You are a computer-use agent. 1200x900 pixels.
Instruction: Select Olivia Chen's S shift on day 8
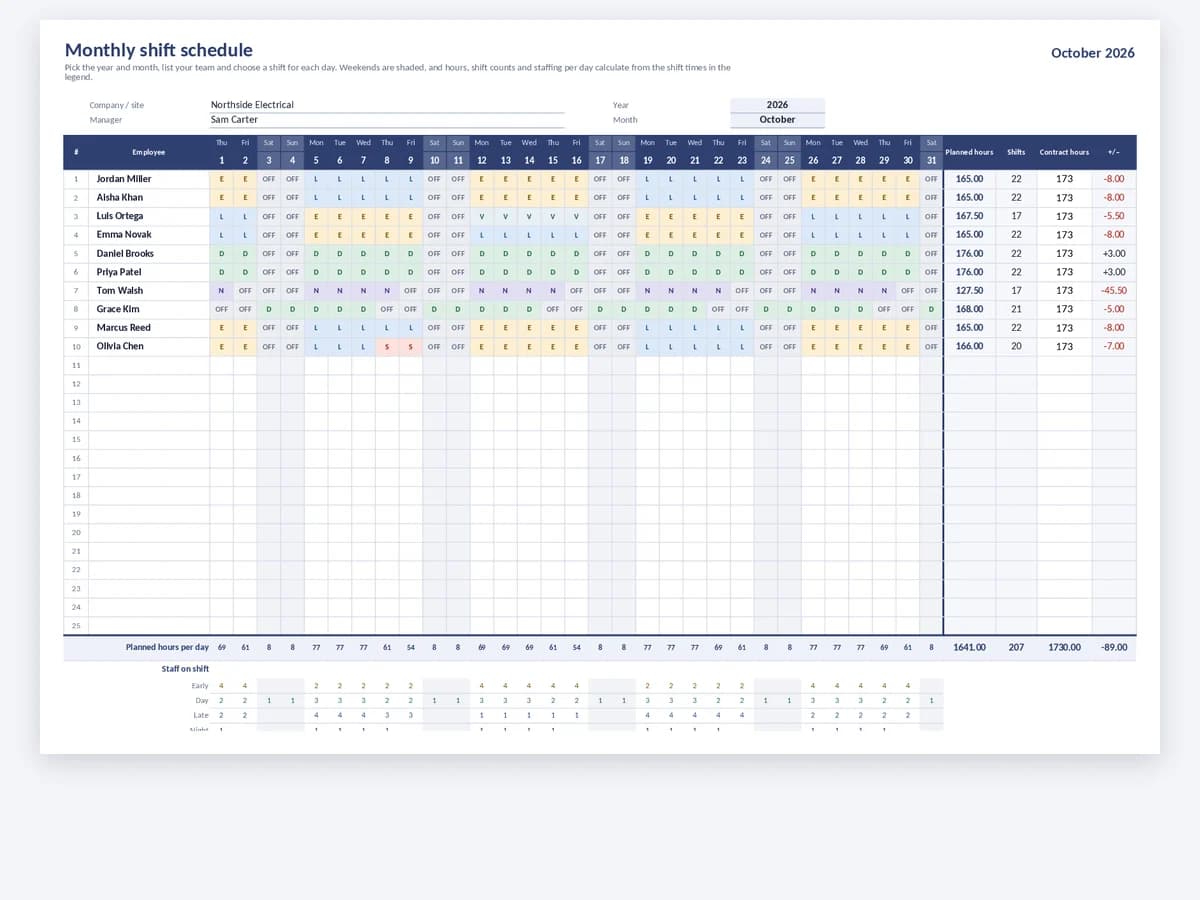tap(387, 346)
